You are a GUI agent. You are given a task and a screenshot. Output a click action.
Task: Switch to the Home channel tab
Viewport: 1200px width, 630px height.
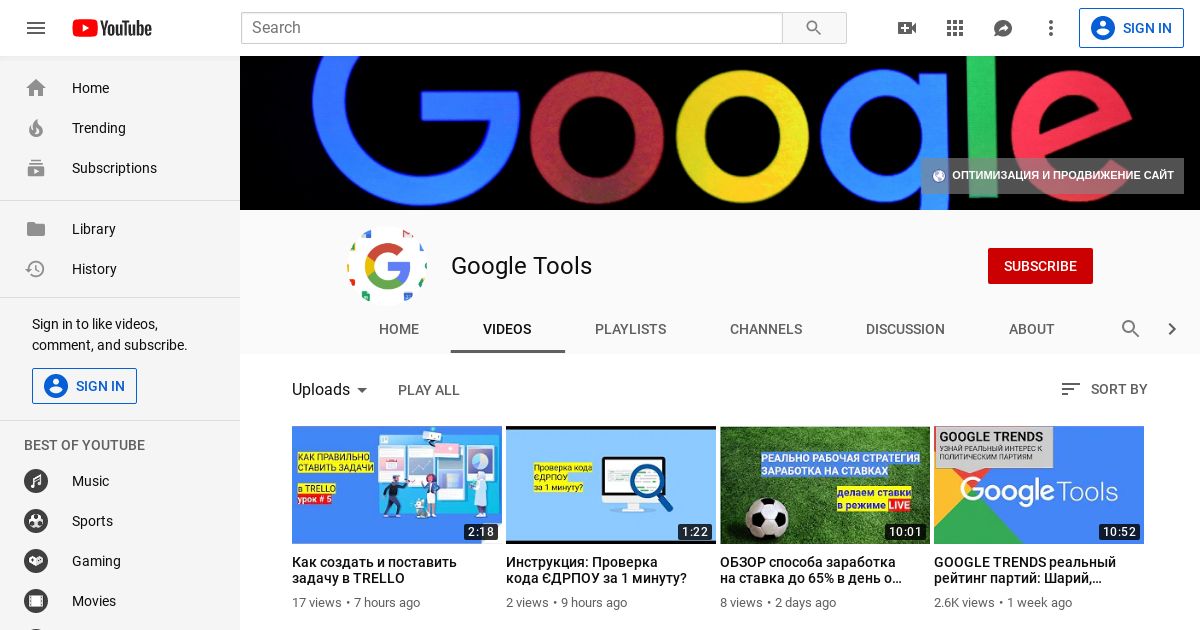coord(399,329)
